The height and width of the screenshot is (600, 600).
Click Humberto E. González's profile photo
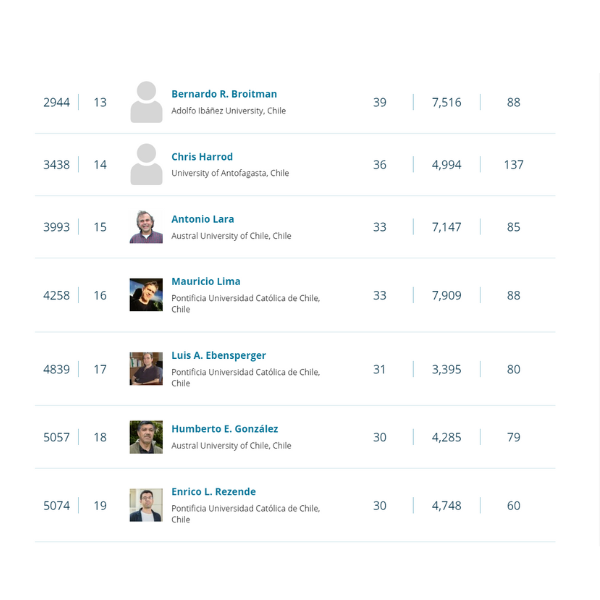[146, 437]
